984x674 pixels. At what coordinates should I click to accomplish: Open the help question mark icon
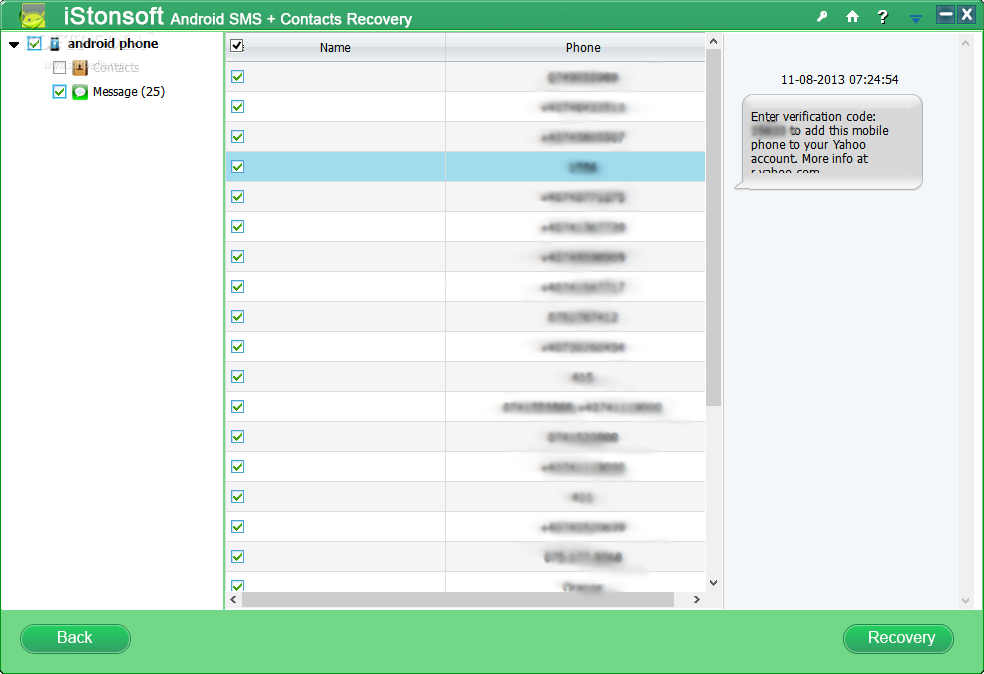point(882,17)
